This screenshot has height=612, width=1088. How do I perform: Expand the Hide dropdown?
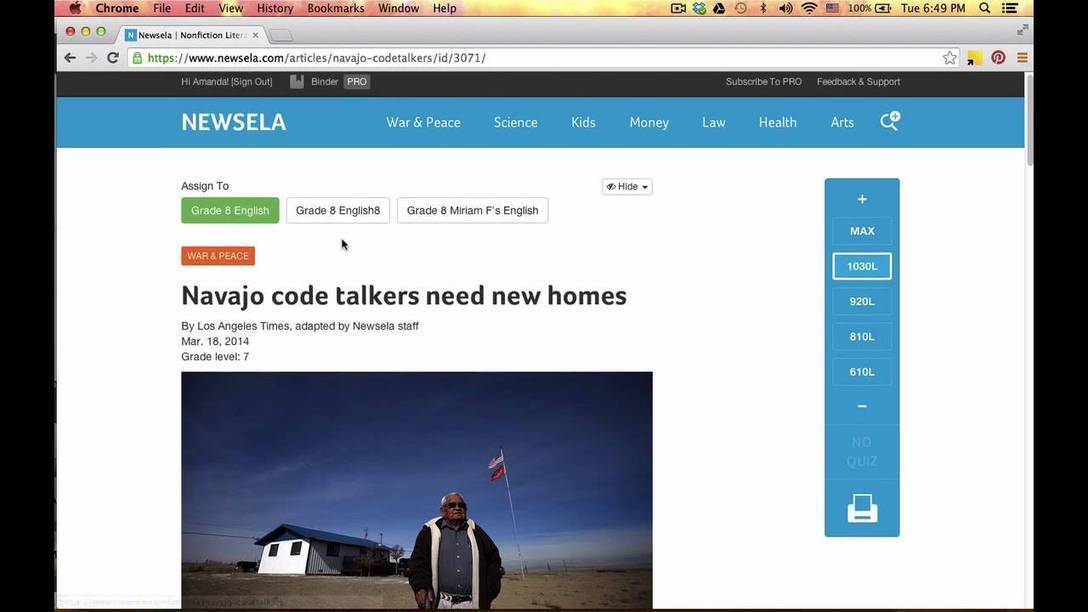627,187
